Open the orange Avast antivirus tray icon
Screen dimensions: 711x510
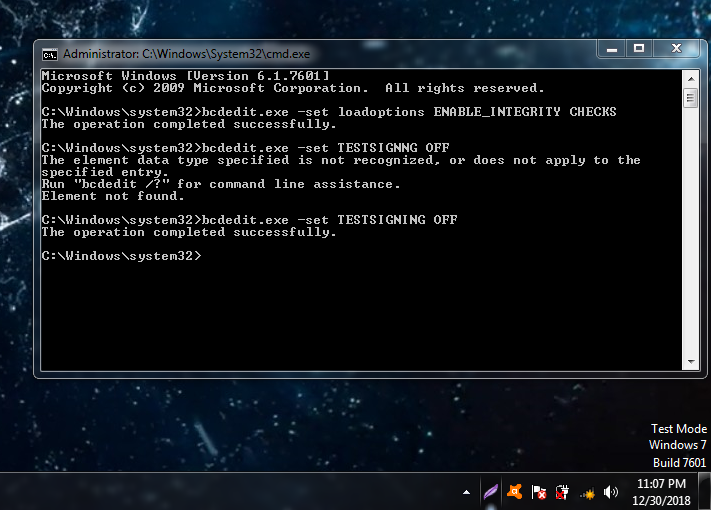(515, 491)
